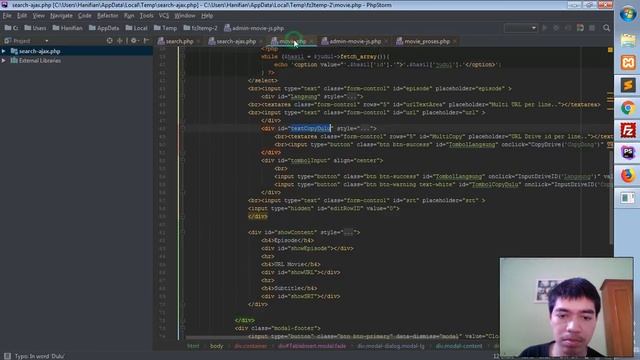Expand search-ajax.php project tree node
The height and width of the screenshot is (360, 640).
click(4, 51)
